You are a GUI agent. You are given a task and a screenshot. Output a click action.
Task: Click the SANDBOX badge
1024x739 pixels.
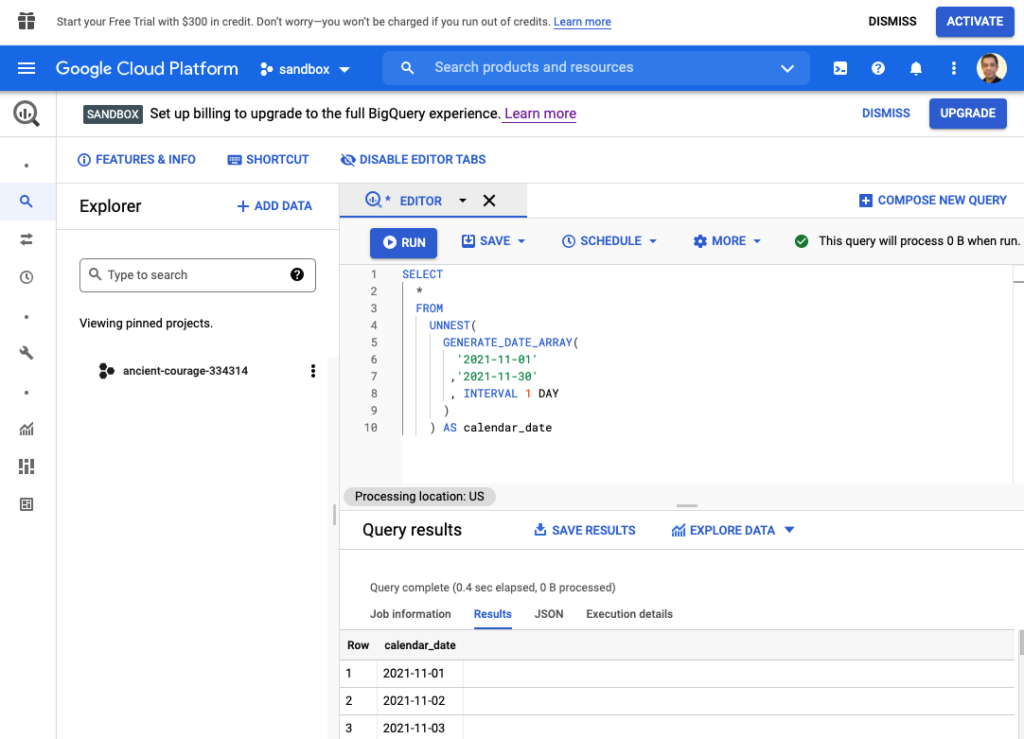pos(112,114)
